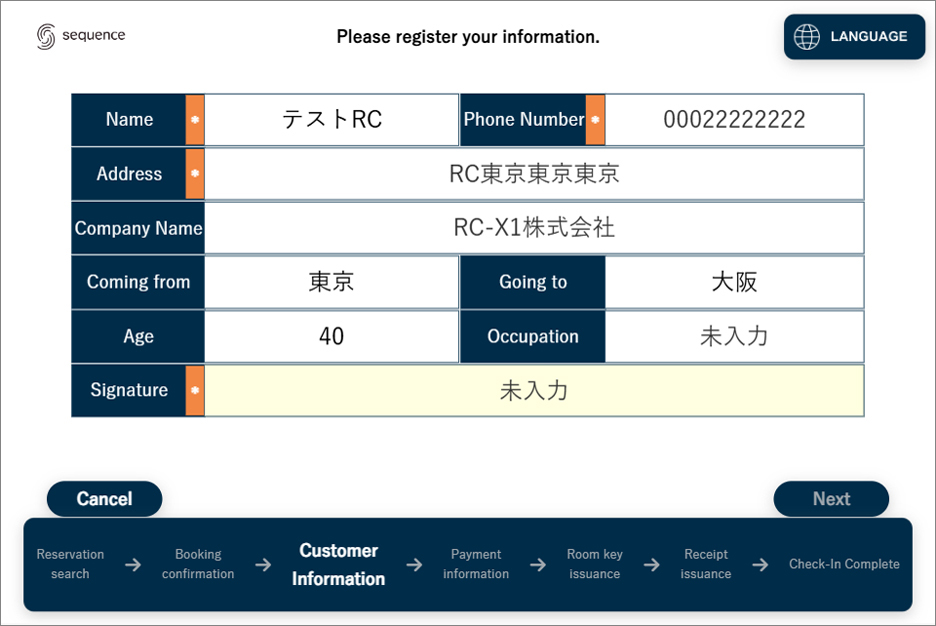
Task: Click the arrow after Reservation search step
Action: pyautogui.click(x=133, y=565)
